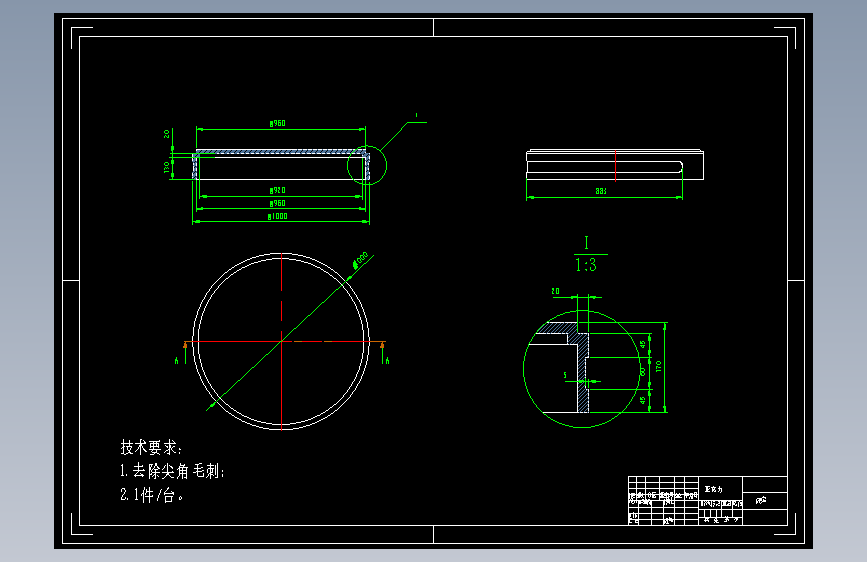Click the right section marker A

pyautogui.click(x=387, y=361)
